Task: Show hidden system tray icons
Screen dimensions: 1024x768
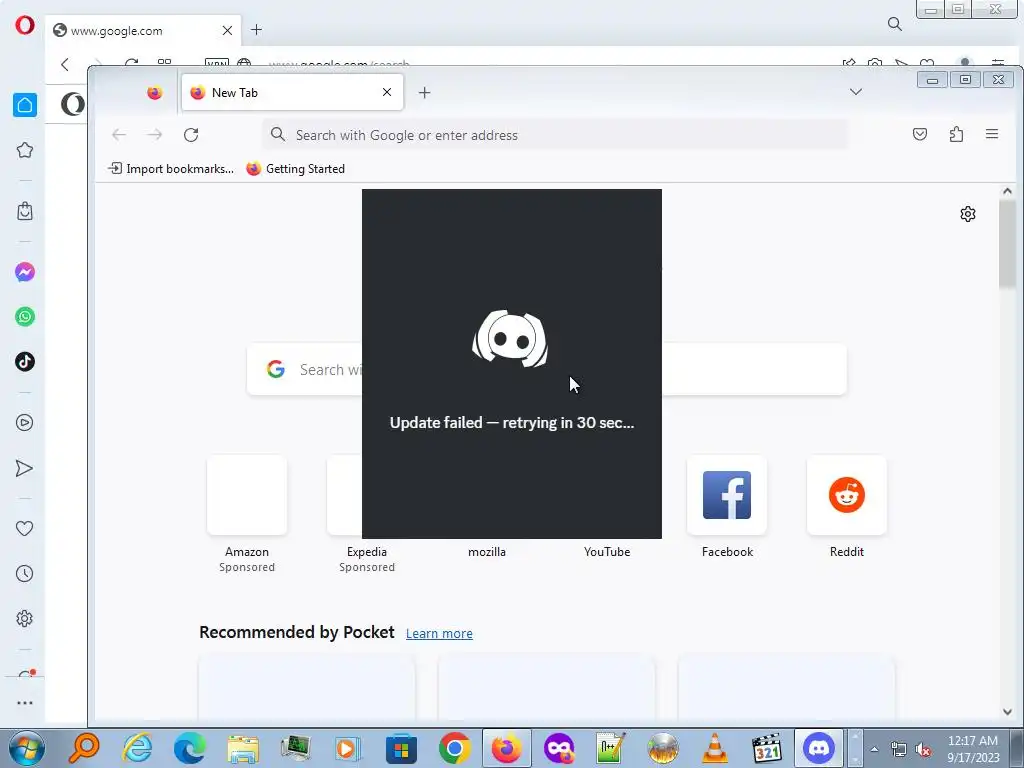Action: [x=874, y=749]
